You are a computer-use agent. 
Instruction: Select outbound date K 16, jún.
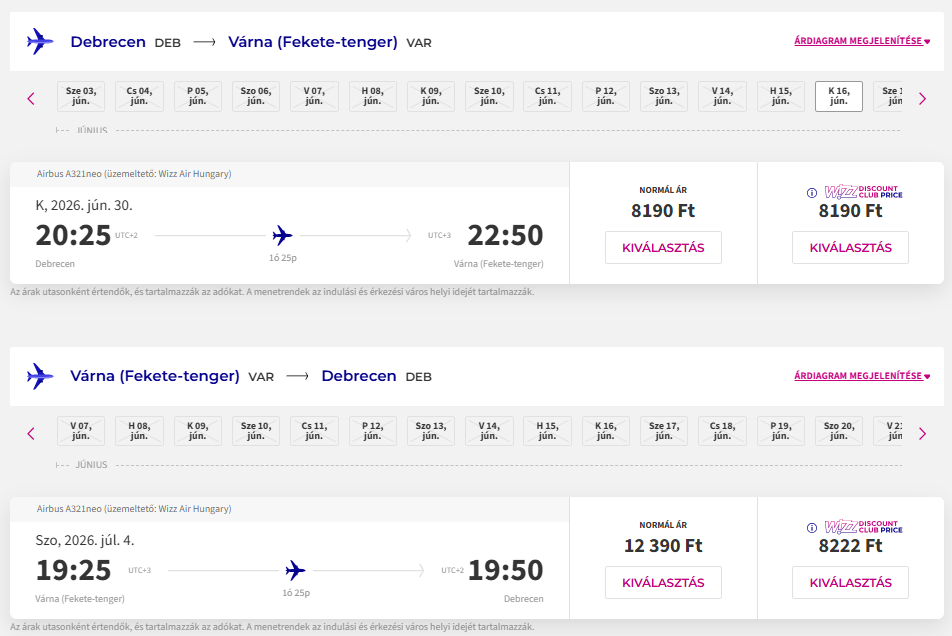838,96
